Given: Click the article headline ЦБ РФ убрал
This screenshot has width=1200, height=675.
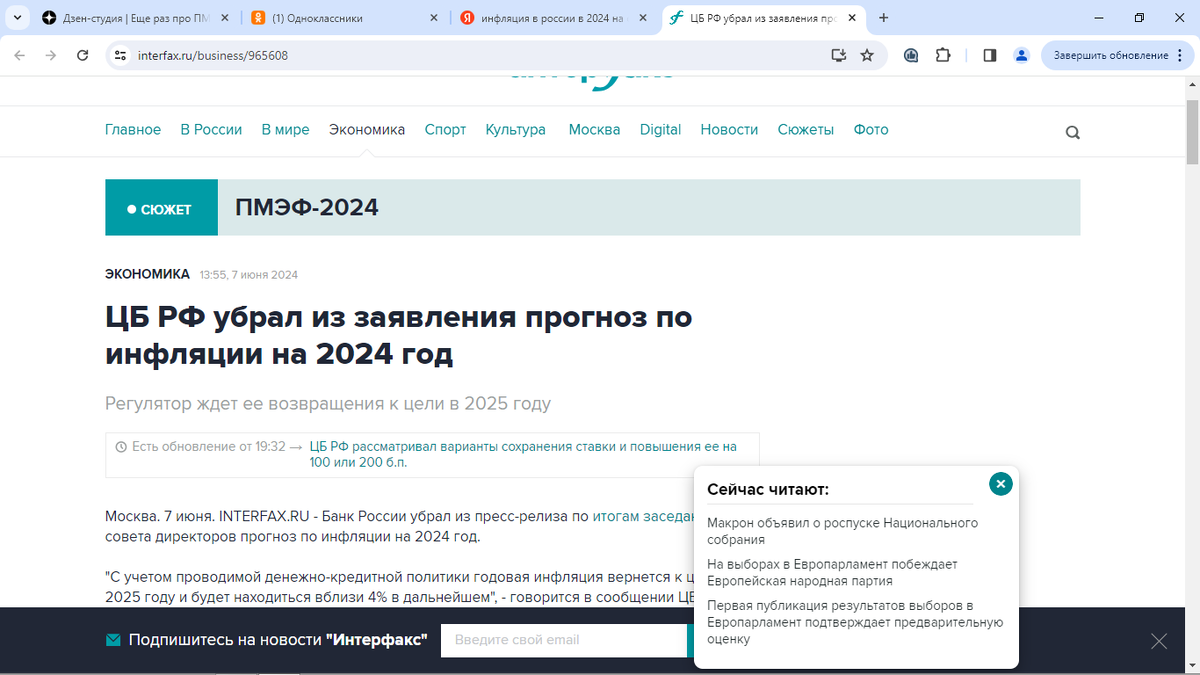Looking at the screenshot, I should pyautogui.click(x=399, y=335).
